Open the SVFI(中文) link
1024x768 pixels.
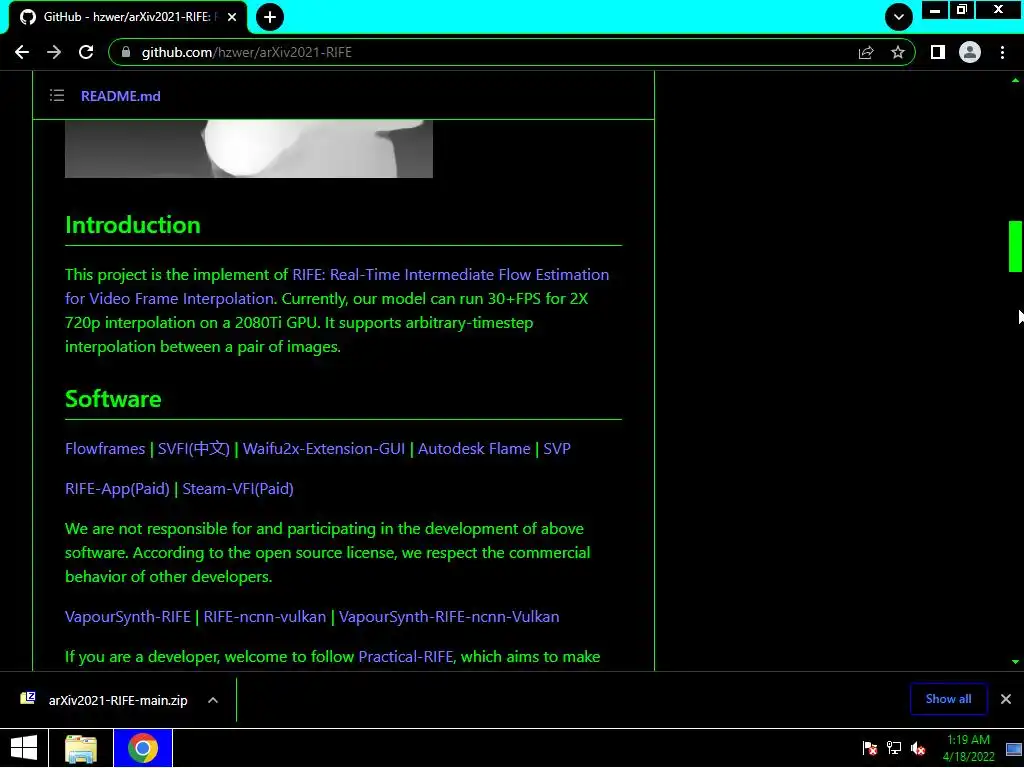point(194,449)
